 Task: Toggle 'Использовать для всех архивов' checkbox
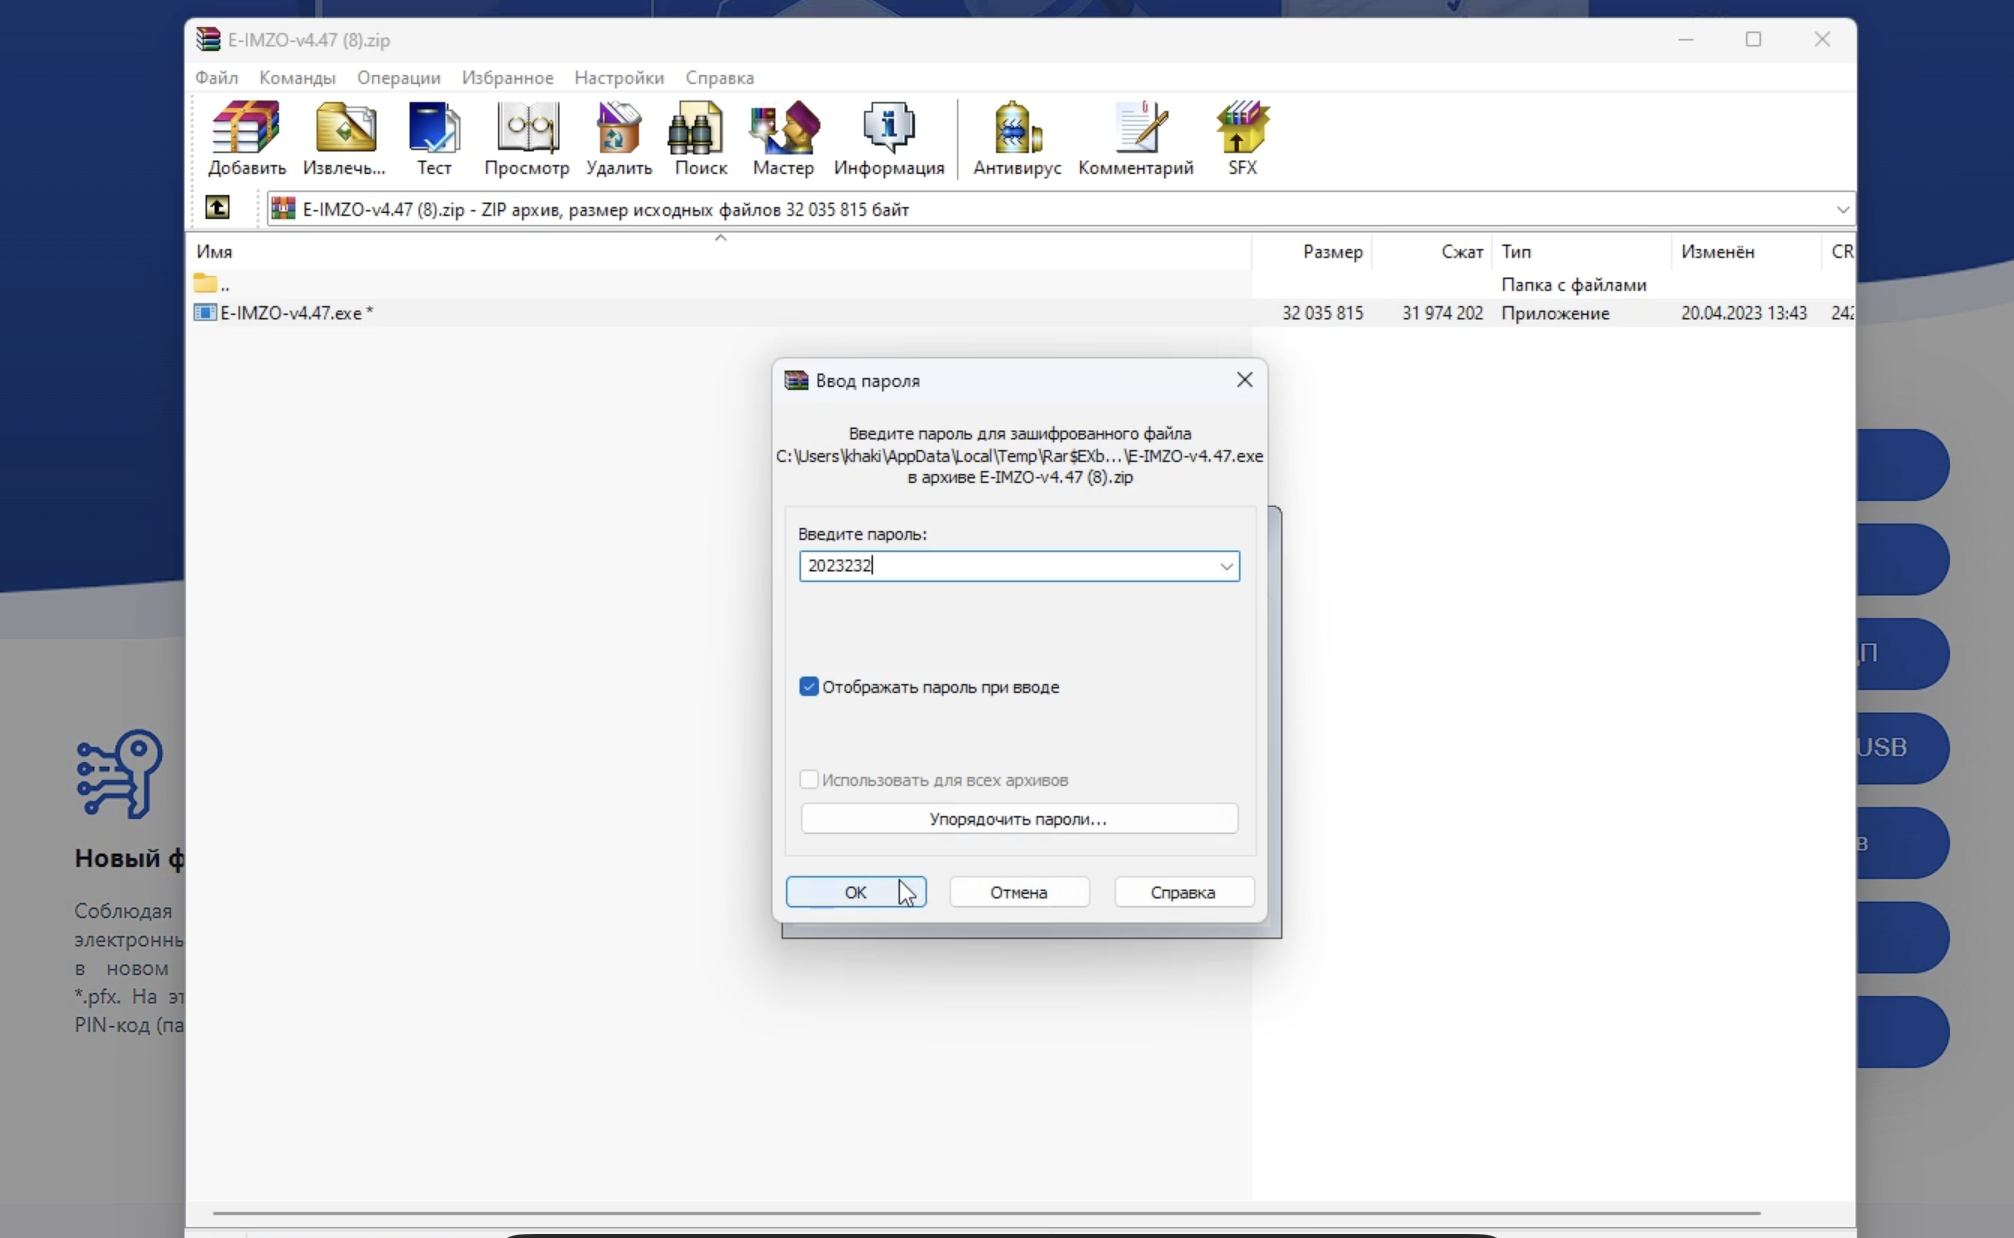click(809, 780)
